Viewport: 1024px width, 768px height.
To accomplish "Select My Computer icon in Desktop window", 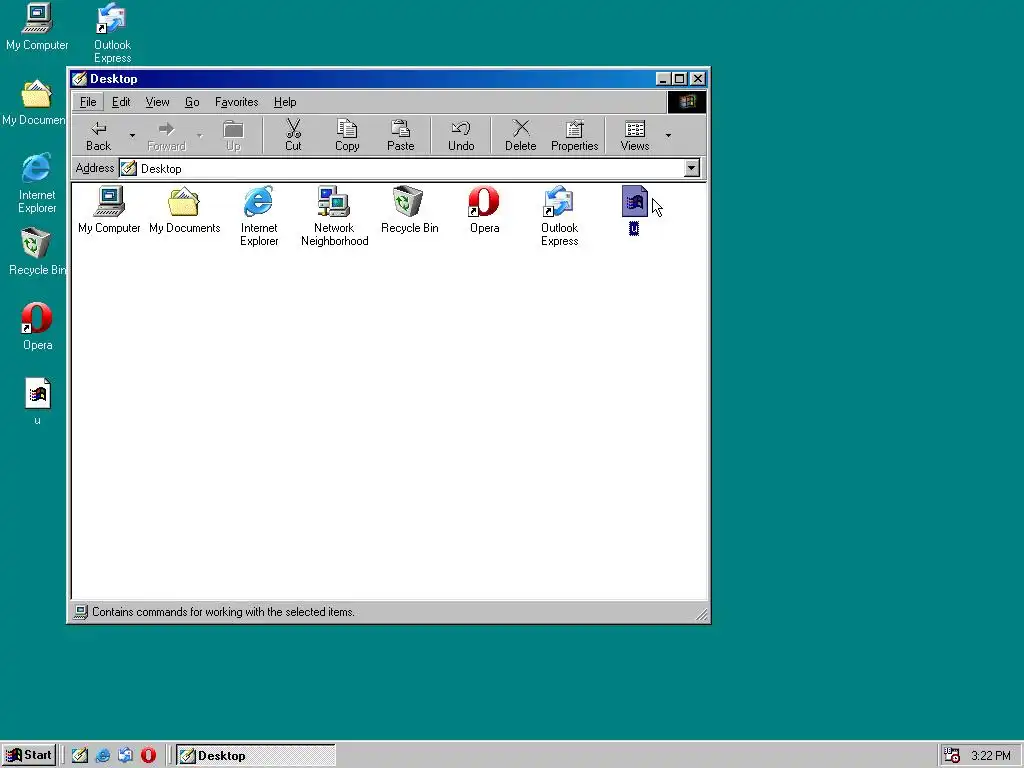I will [109, 210].
